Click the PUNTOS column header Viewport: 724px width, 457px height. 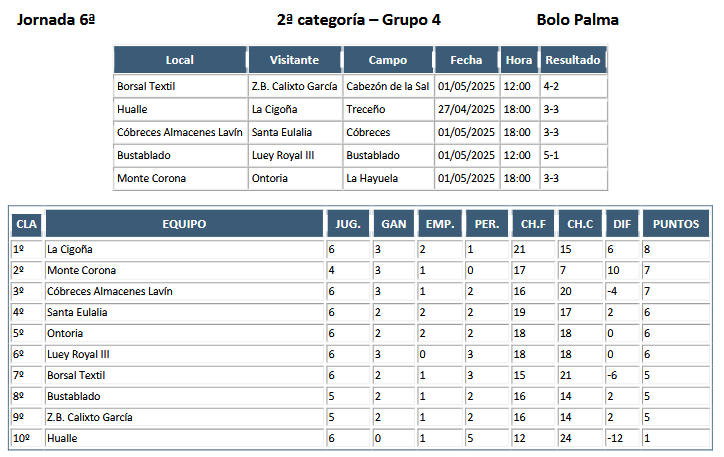coord(676,224)
